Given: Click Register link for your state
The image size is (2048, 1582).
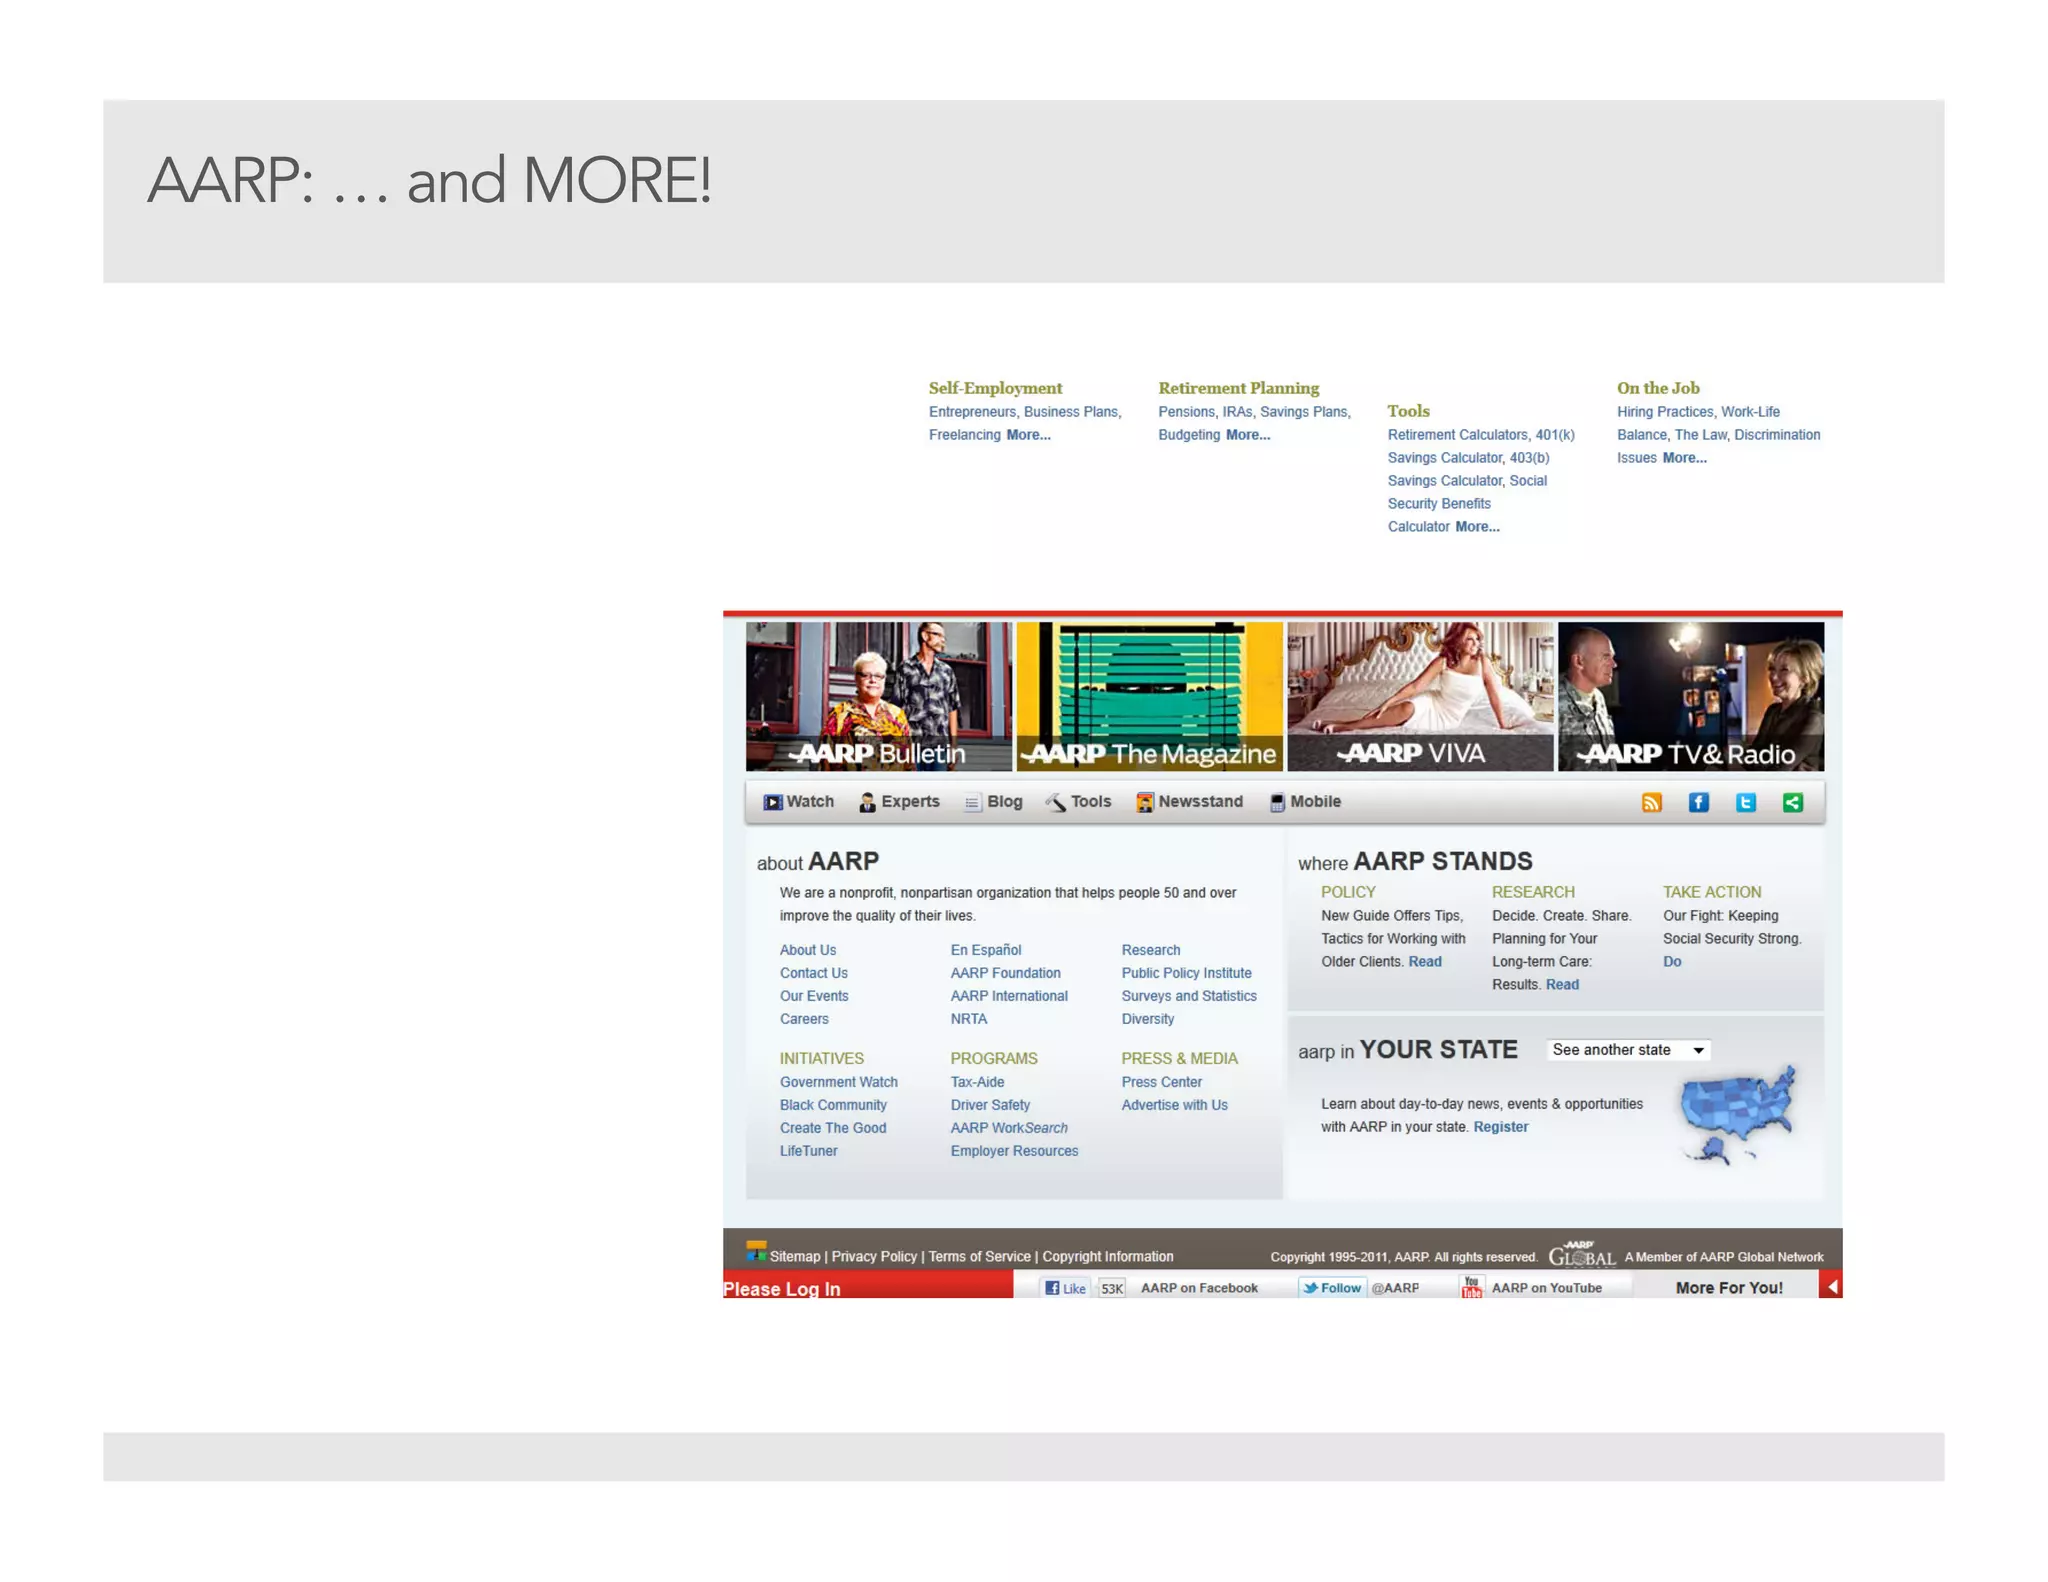Looking at the screenshot, I should coord(1500,1127).
